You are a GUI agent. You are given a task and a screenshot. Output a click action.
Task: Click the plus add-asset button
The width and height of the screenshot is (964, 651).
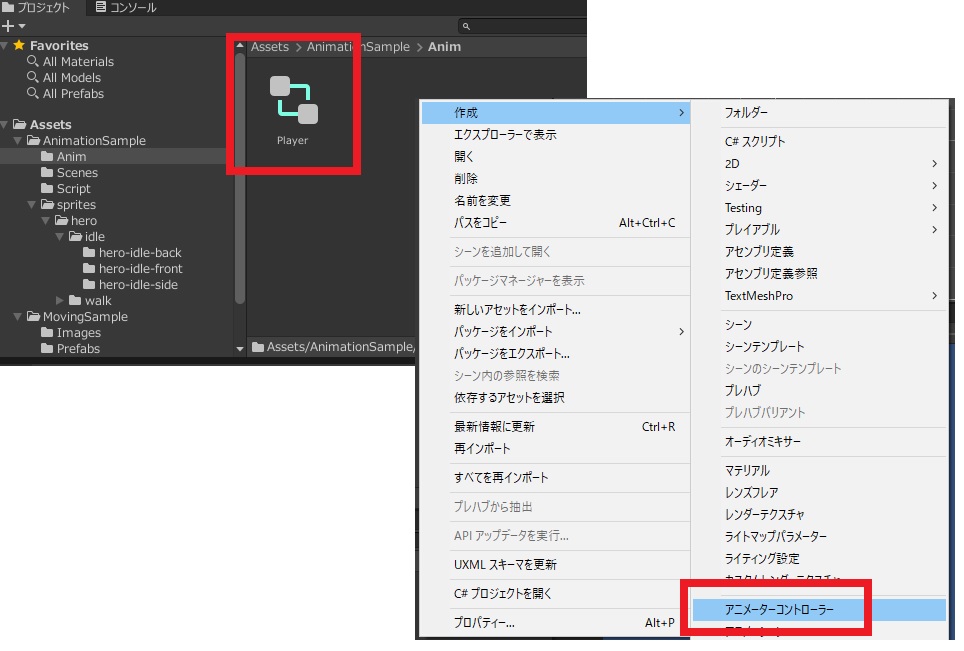click(x=9, y=26)
